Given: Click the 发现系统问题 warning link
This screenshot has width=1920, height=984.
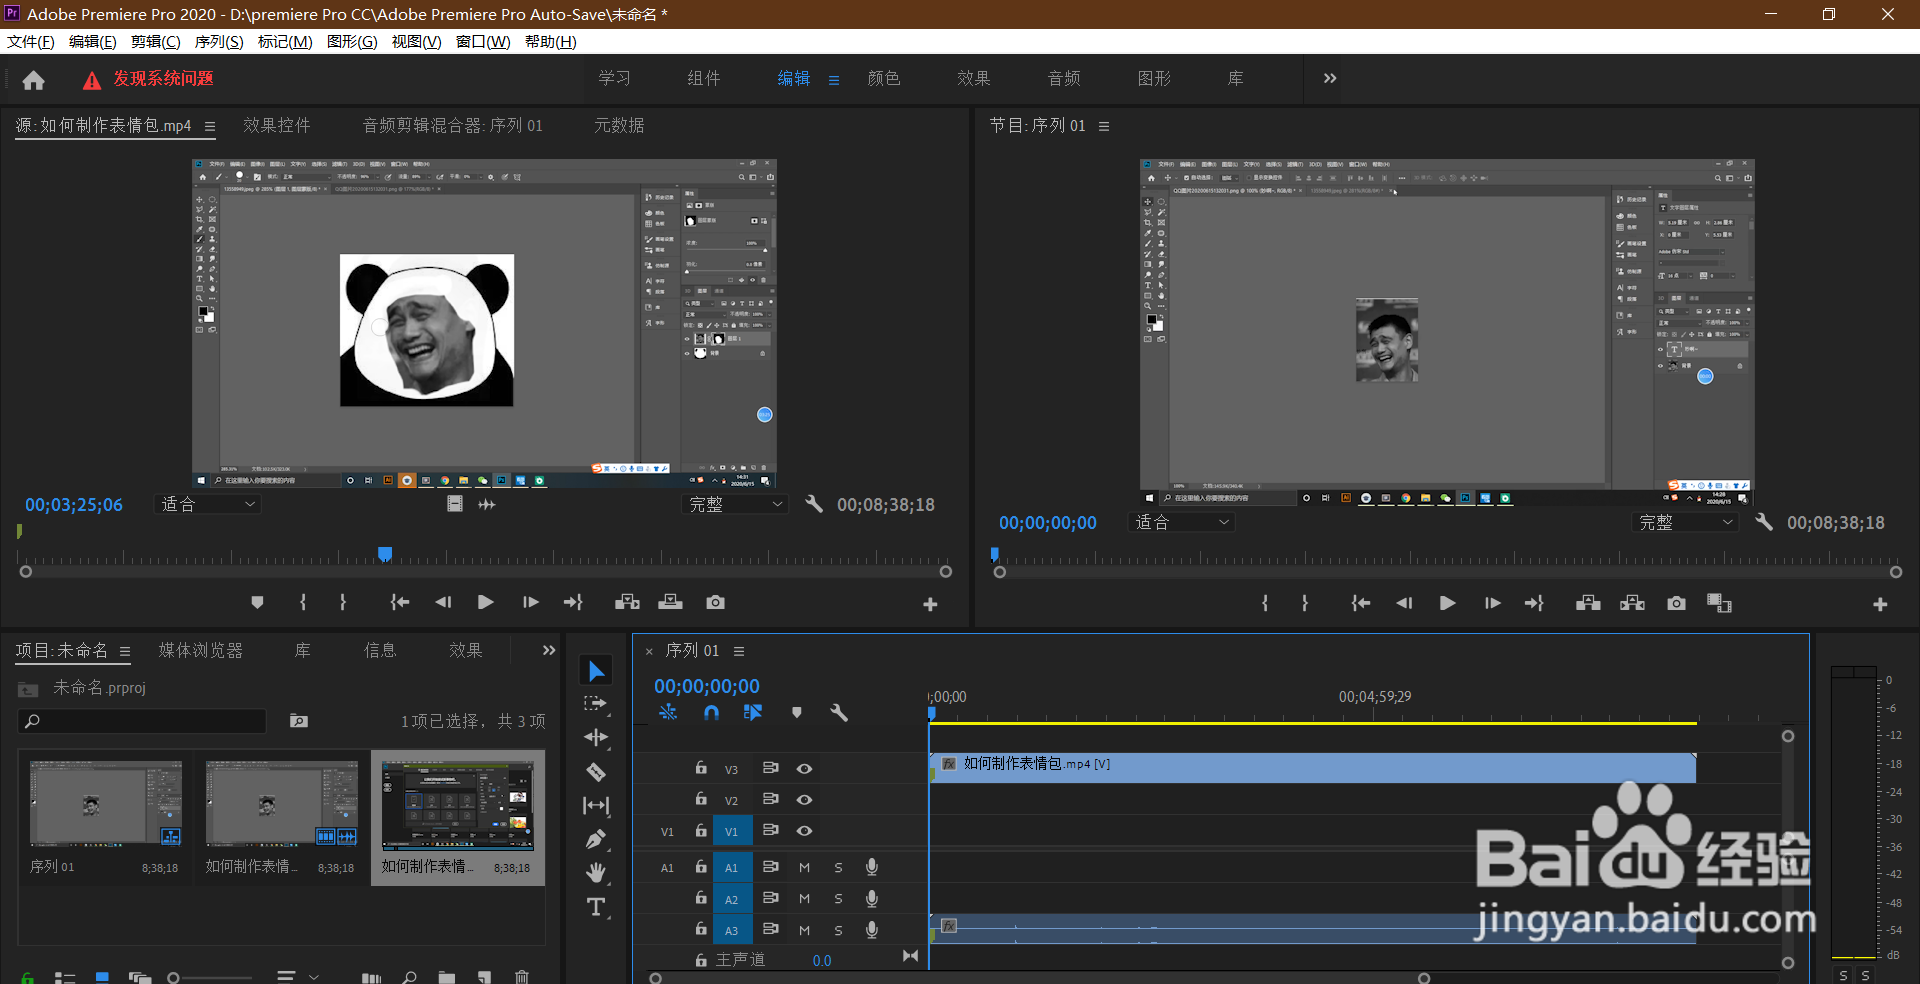Looking at the screenshot, I should click(x=163, y=79).
